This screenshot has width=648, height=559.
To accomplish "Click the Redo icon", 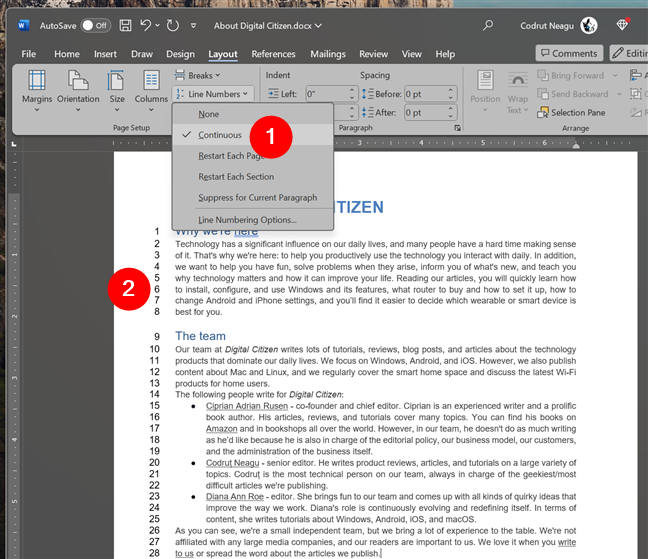I will [173, 26].
